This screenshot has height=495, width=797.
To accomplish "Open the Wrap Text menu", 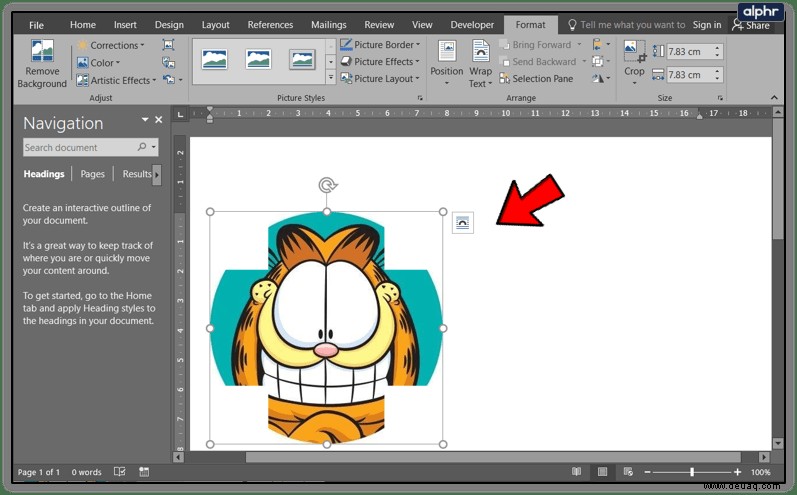I will tap(480, 63).
